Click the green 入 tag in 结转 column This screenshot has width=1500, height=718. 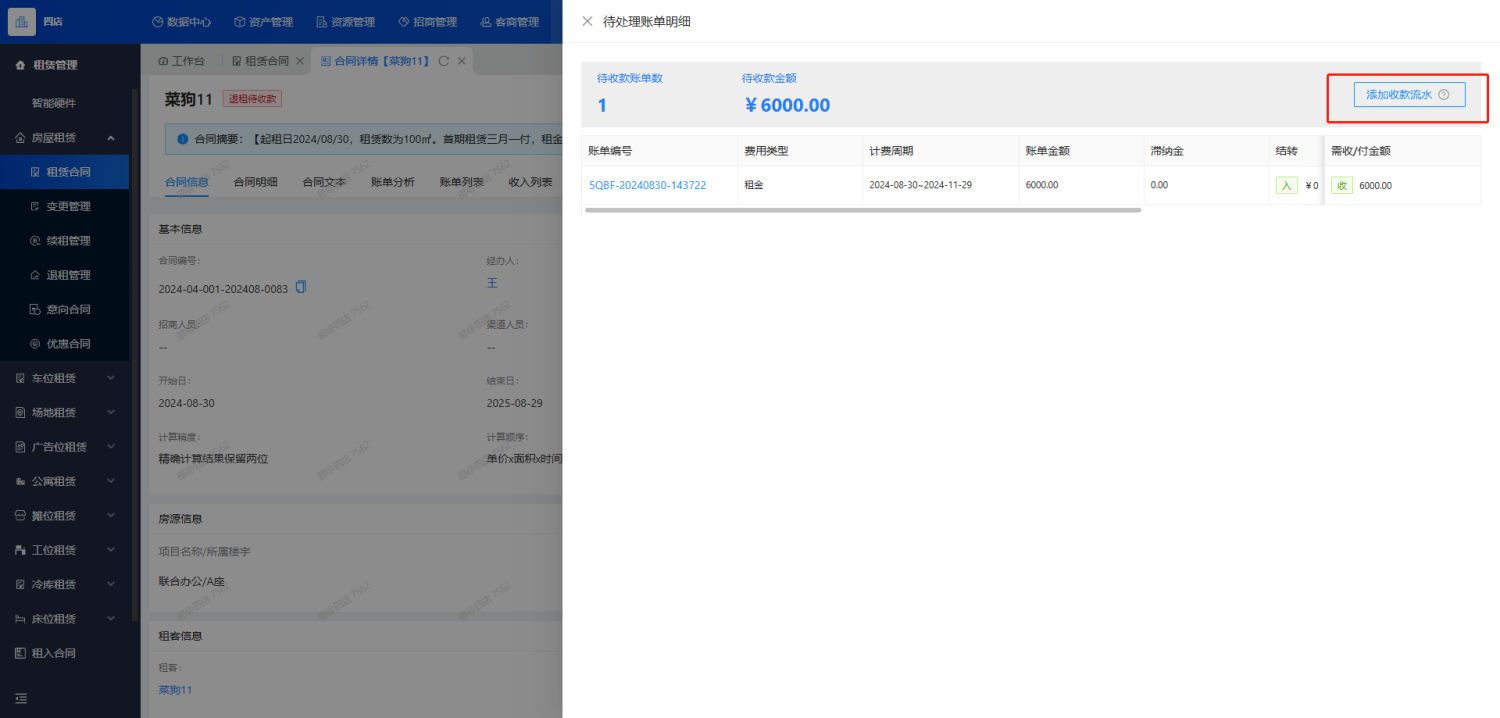(1286, 185)
